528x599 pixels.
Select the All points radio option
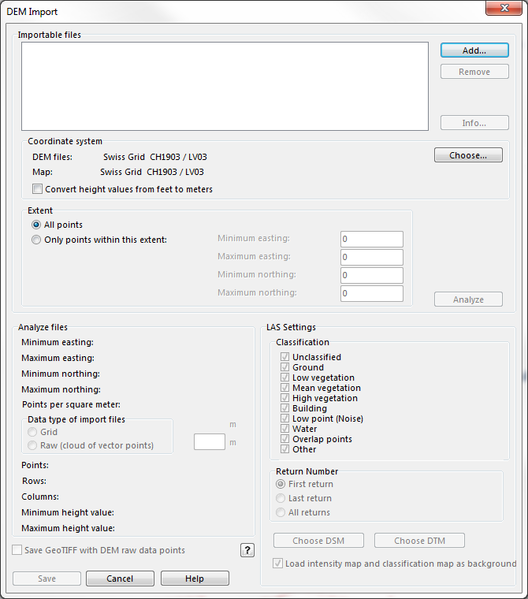[36, 225]
